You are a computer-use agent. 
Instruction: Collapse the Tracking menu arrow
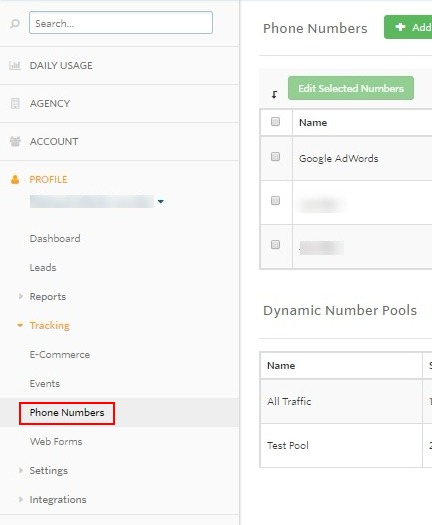[20, 325]
